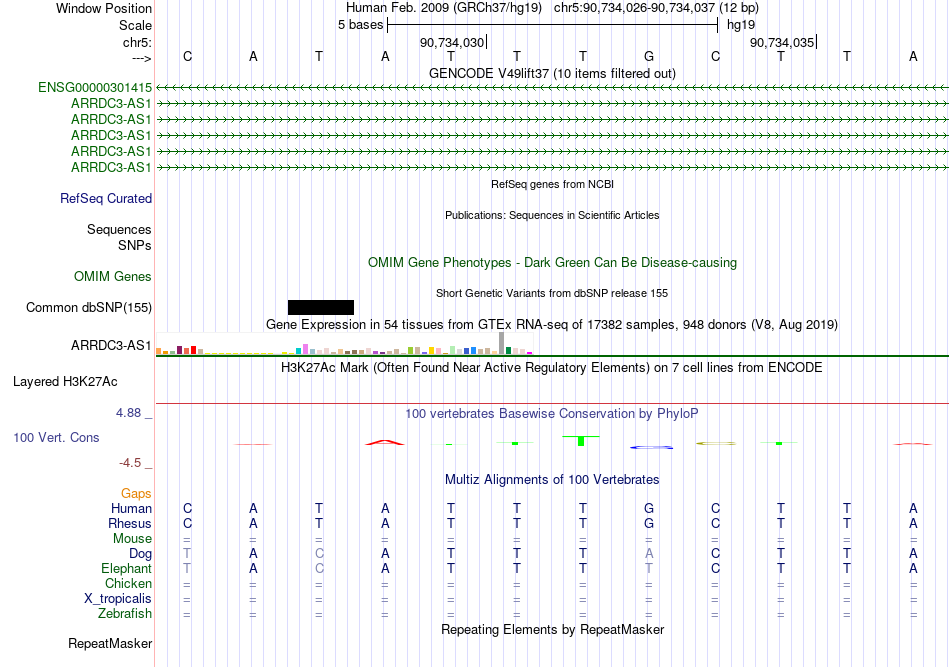Image resolution: width=950 pixels, height=667 pixels.
Task: Click 'RefSeq genes from NCBI' title
Action: (x=552, y=184)
